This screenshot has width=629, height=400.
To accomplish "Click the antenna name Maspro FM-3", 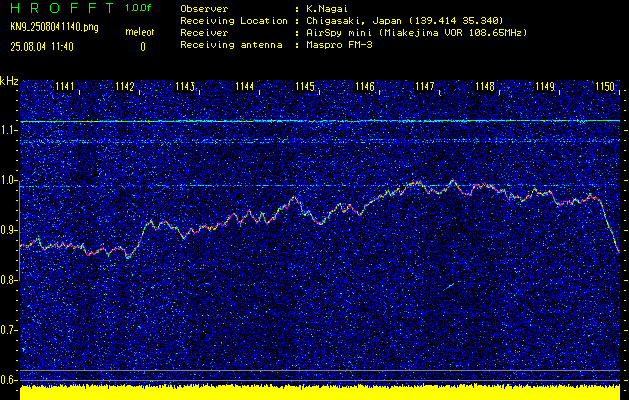I will [x=339, y=45].
